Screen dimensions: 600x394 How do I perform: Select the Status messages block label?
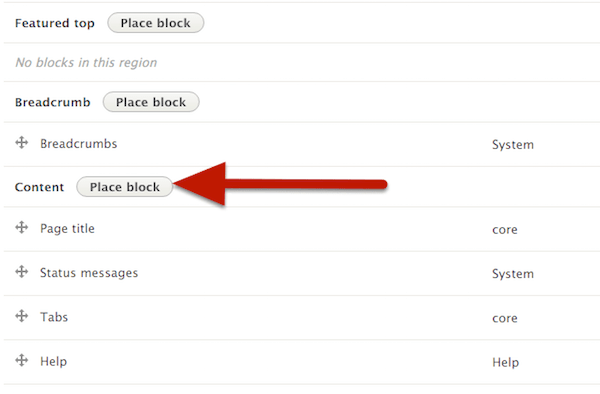coord(89,273)
